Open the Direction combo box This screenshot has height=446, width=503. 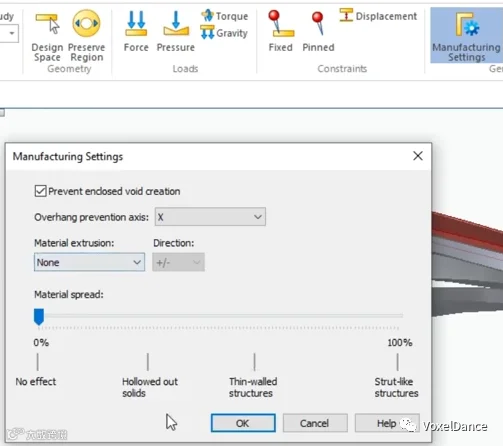pos(178,262)
